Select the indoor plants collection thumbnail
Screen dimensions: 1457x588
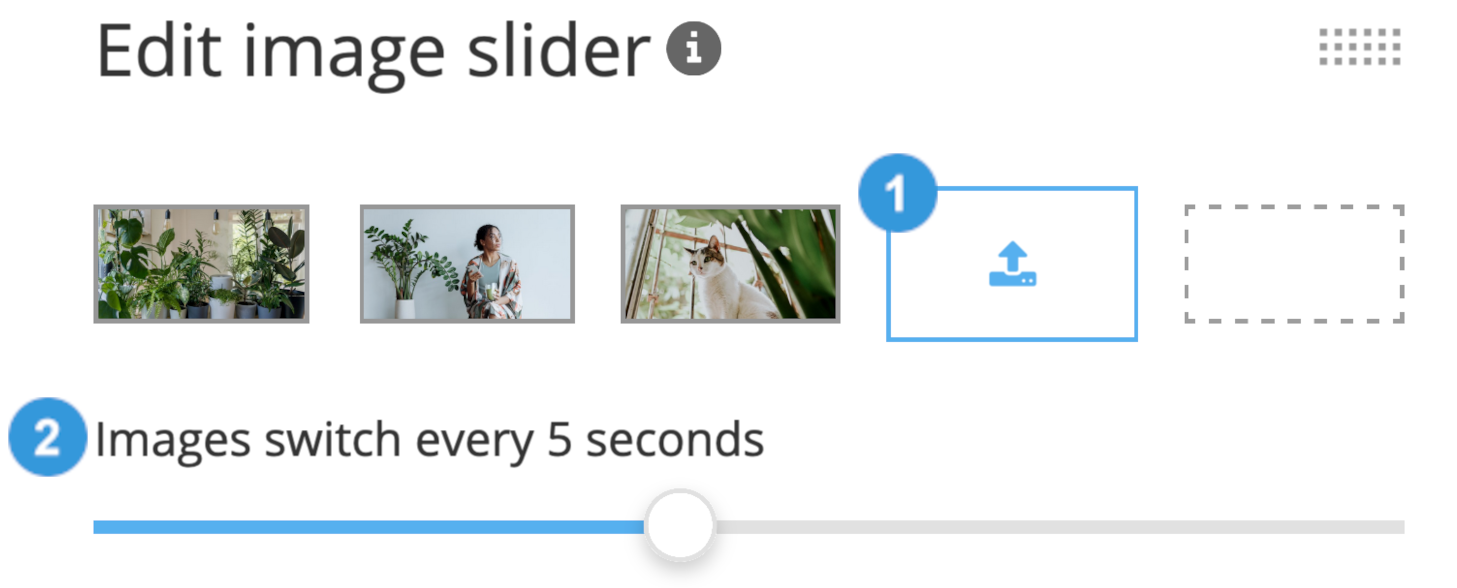[201, 264]
